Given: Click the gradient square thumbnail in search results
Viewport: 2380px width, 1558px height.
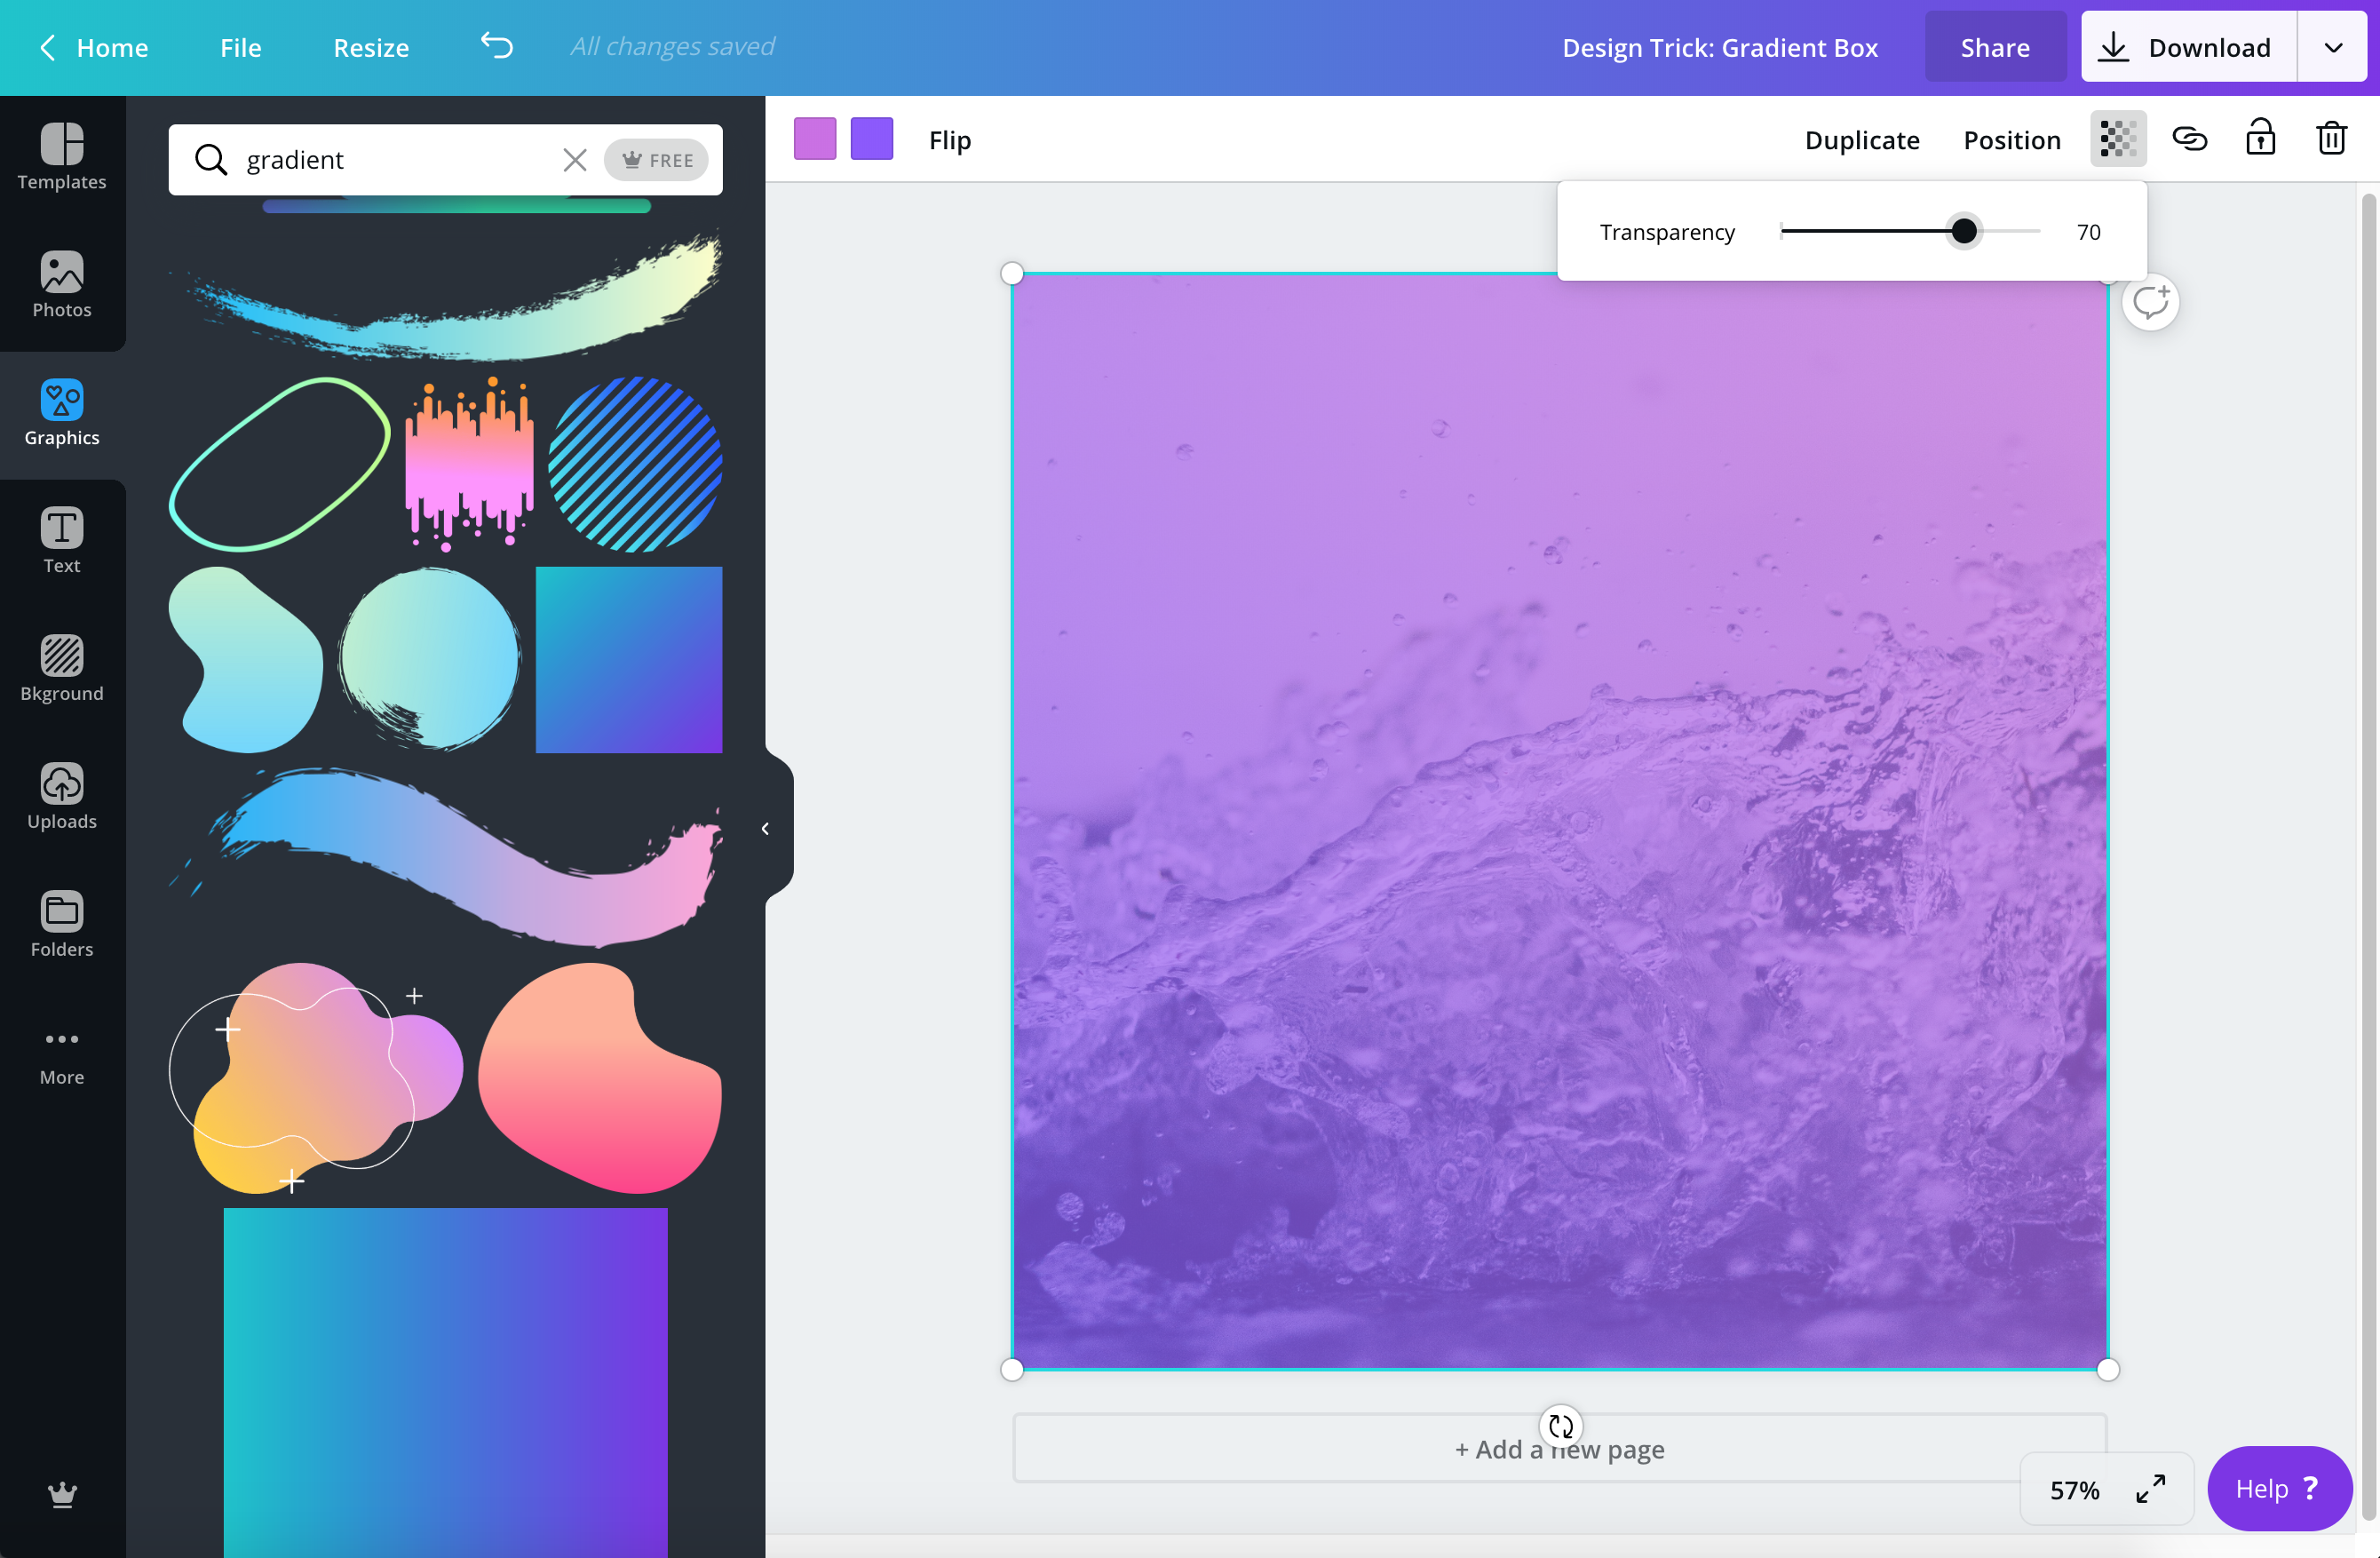Looking at the screenshot, I should pyautogui.click(x=631, y=659).
